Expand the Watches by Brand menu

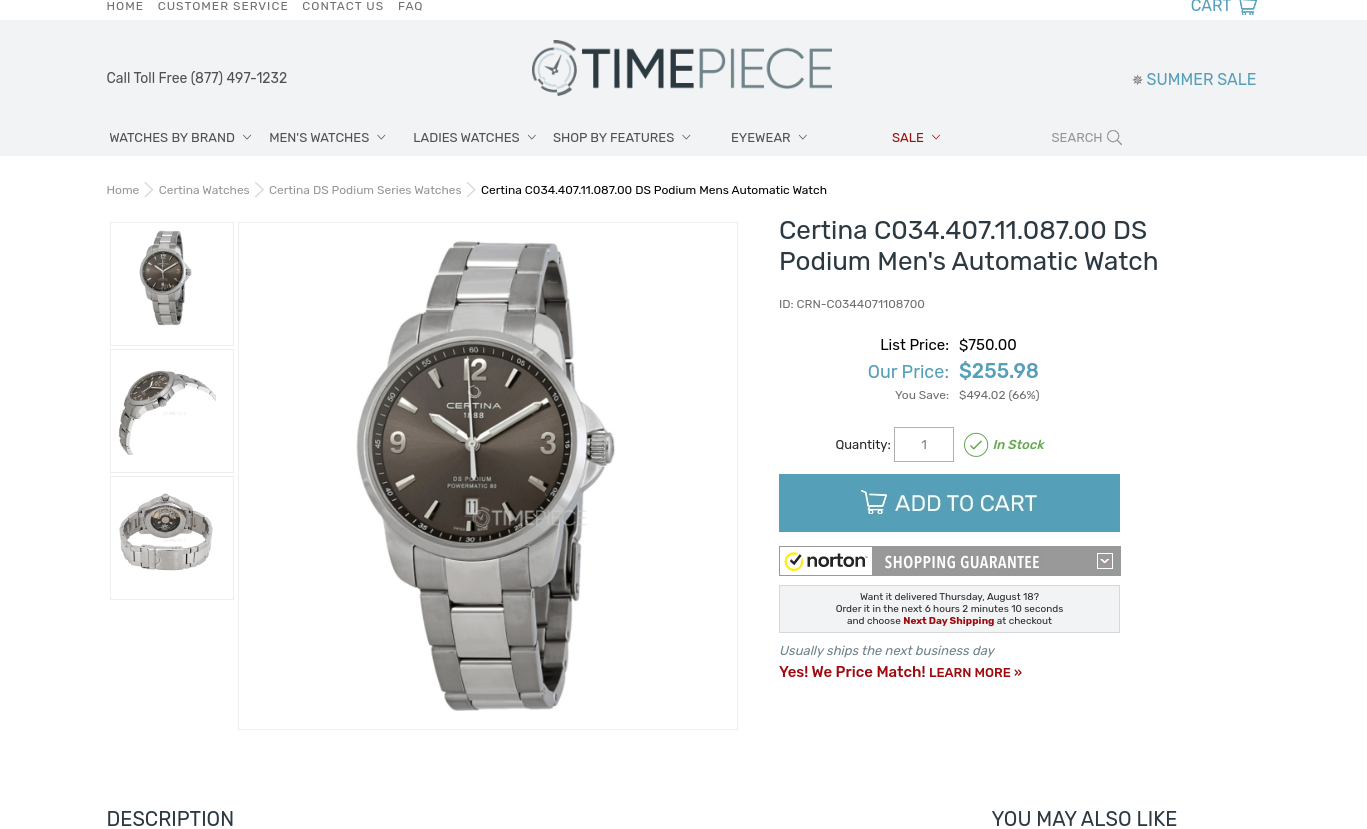coord(180,138)
